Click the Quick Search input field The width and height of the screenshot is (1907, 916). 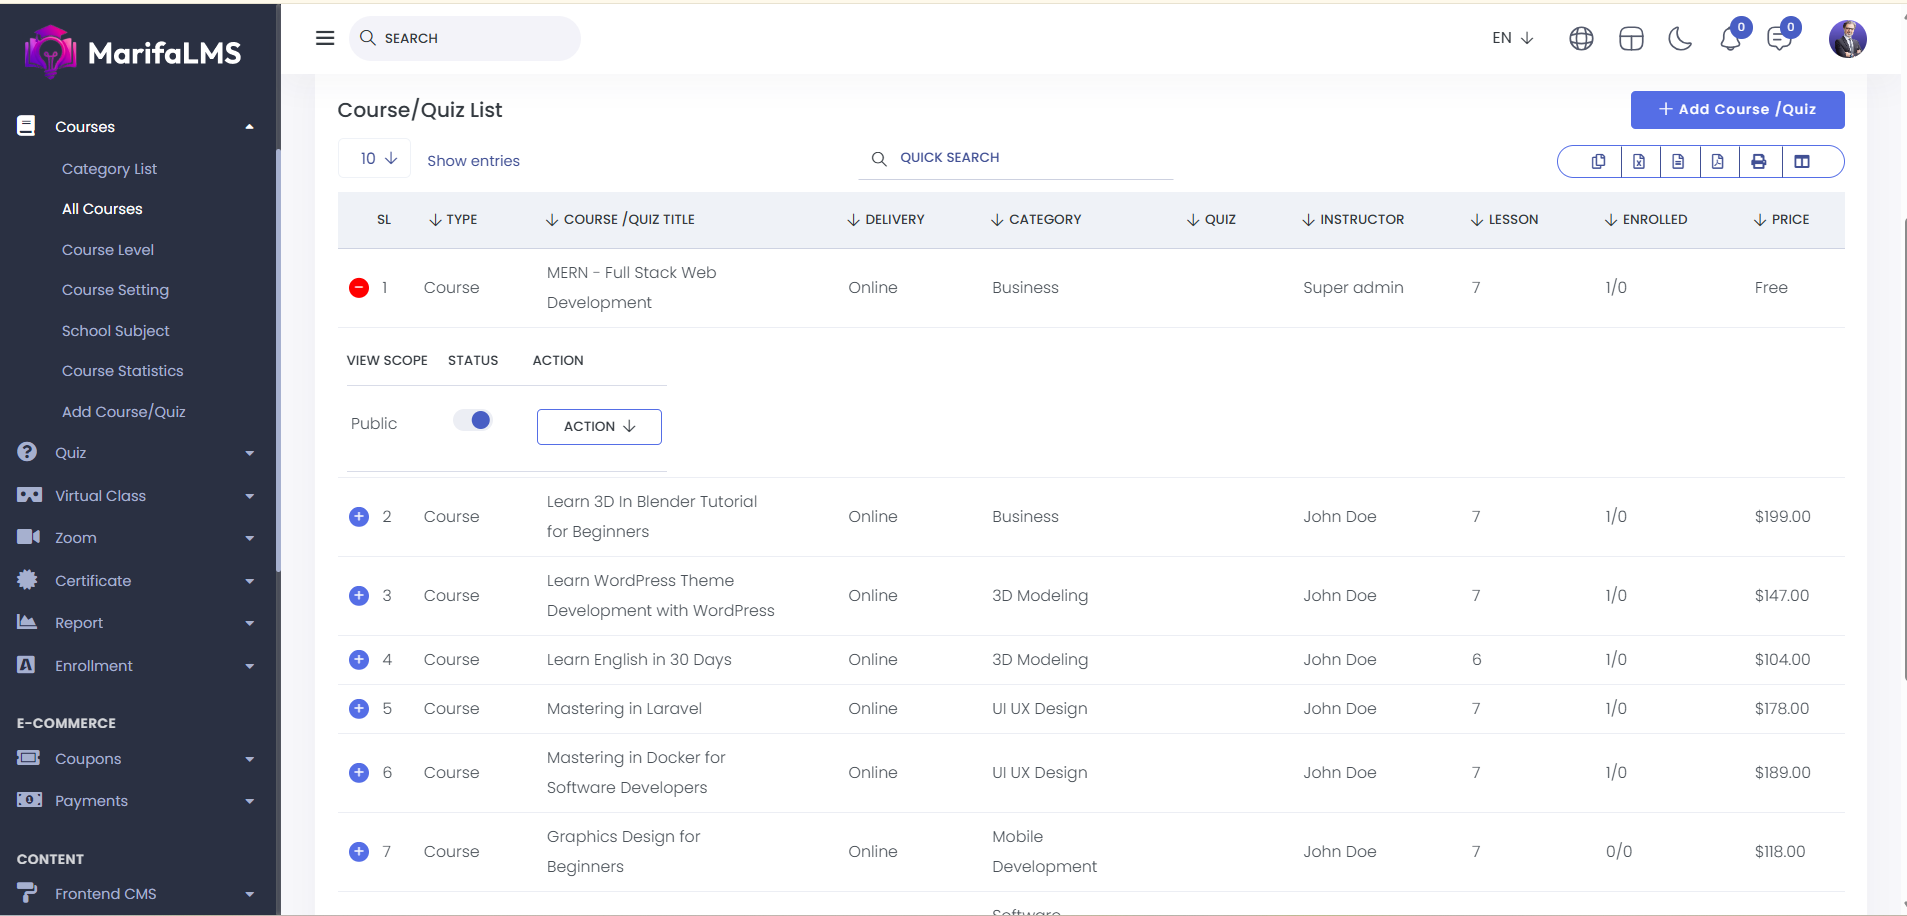coord(1030,158)
